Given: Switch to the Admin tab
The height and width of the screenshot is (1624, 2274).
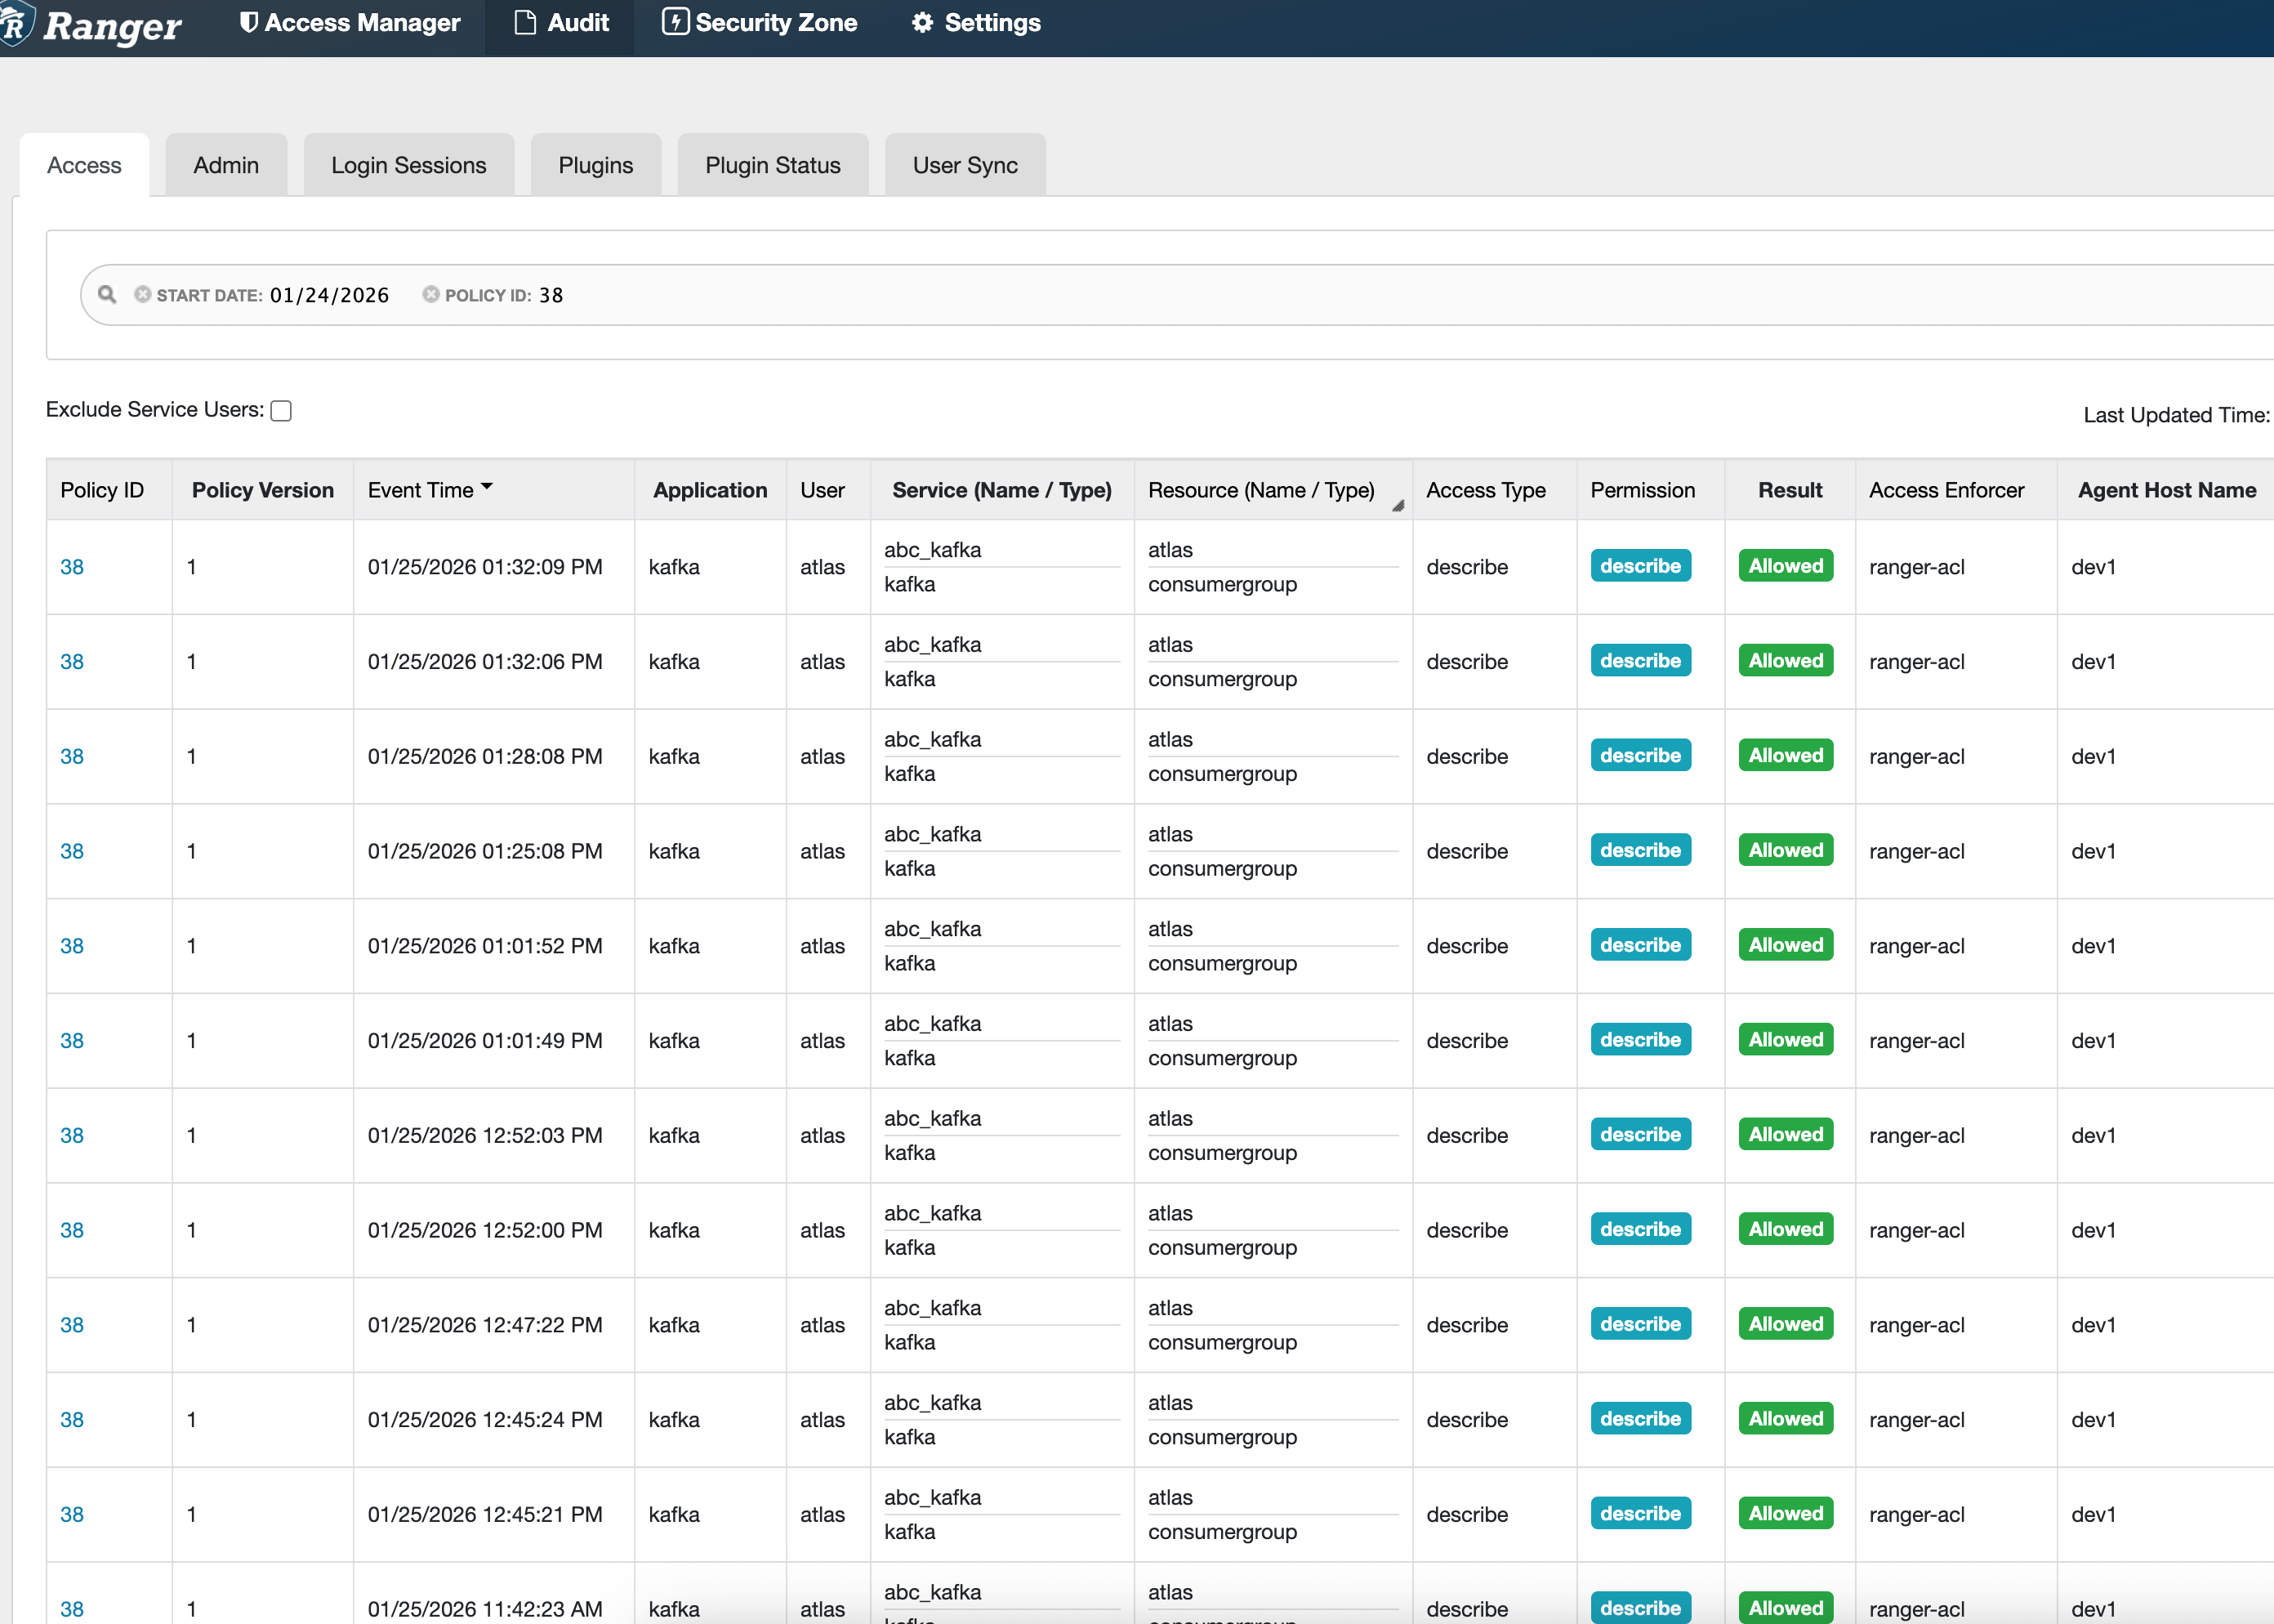Looking at the screenshot, I should pos(226,165).
